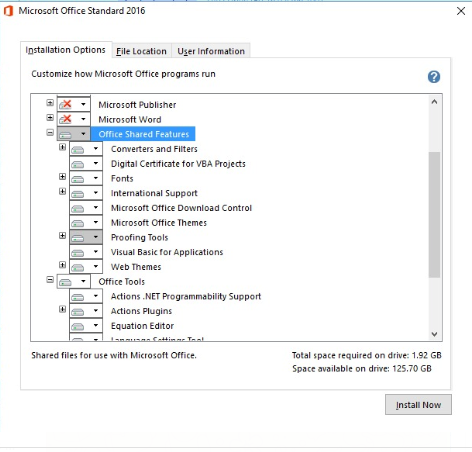This screenshot has height=452, width=472.
Task: Click 'Space available on drive: 125.70 GB' text
Action: point(362,368)
